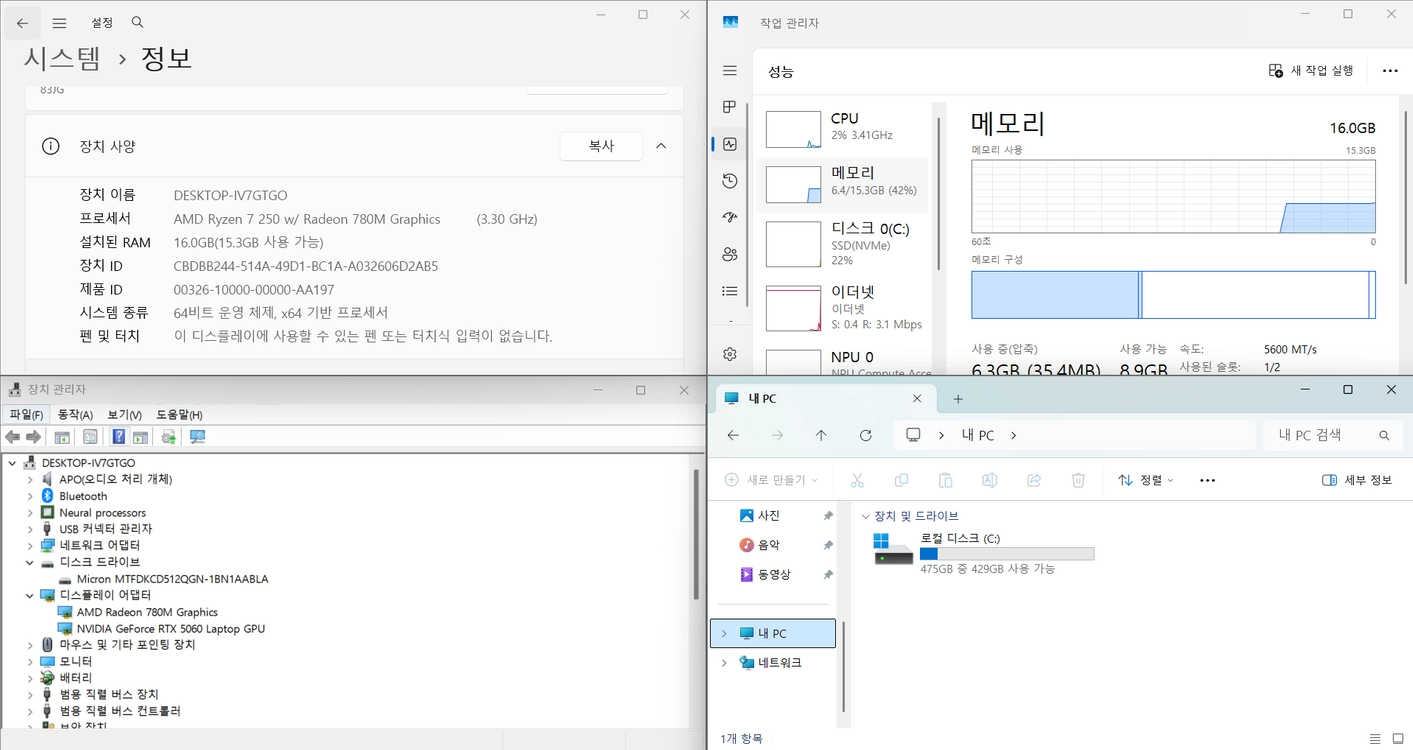The height and width of the screenshot is (750, 1413).
Task: Open the Users icon in Task Manager sidebar
Action: (x=730, y=254)
